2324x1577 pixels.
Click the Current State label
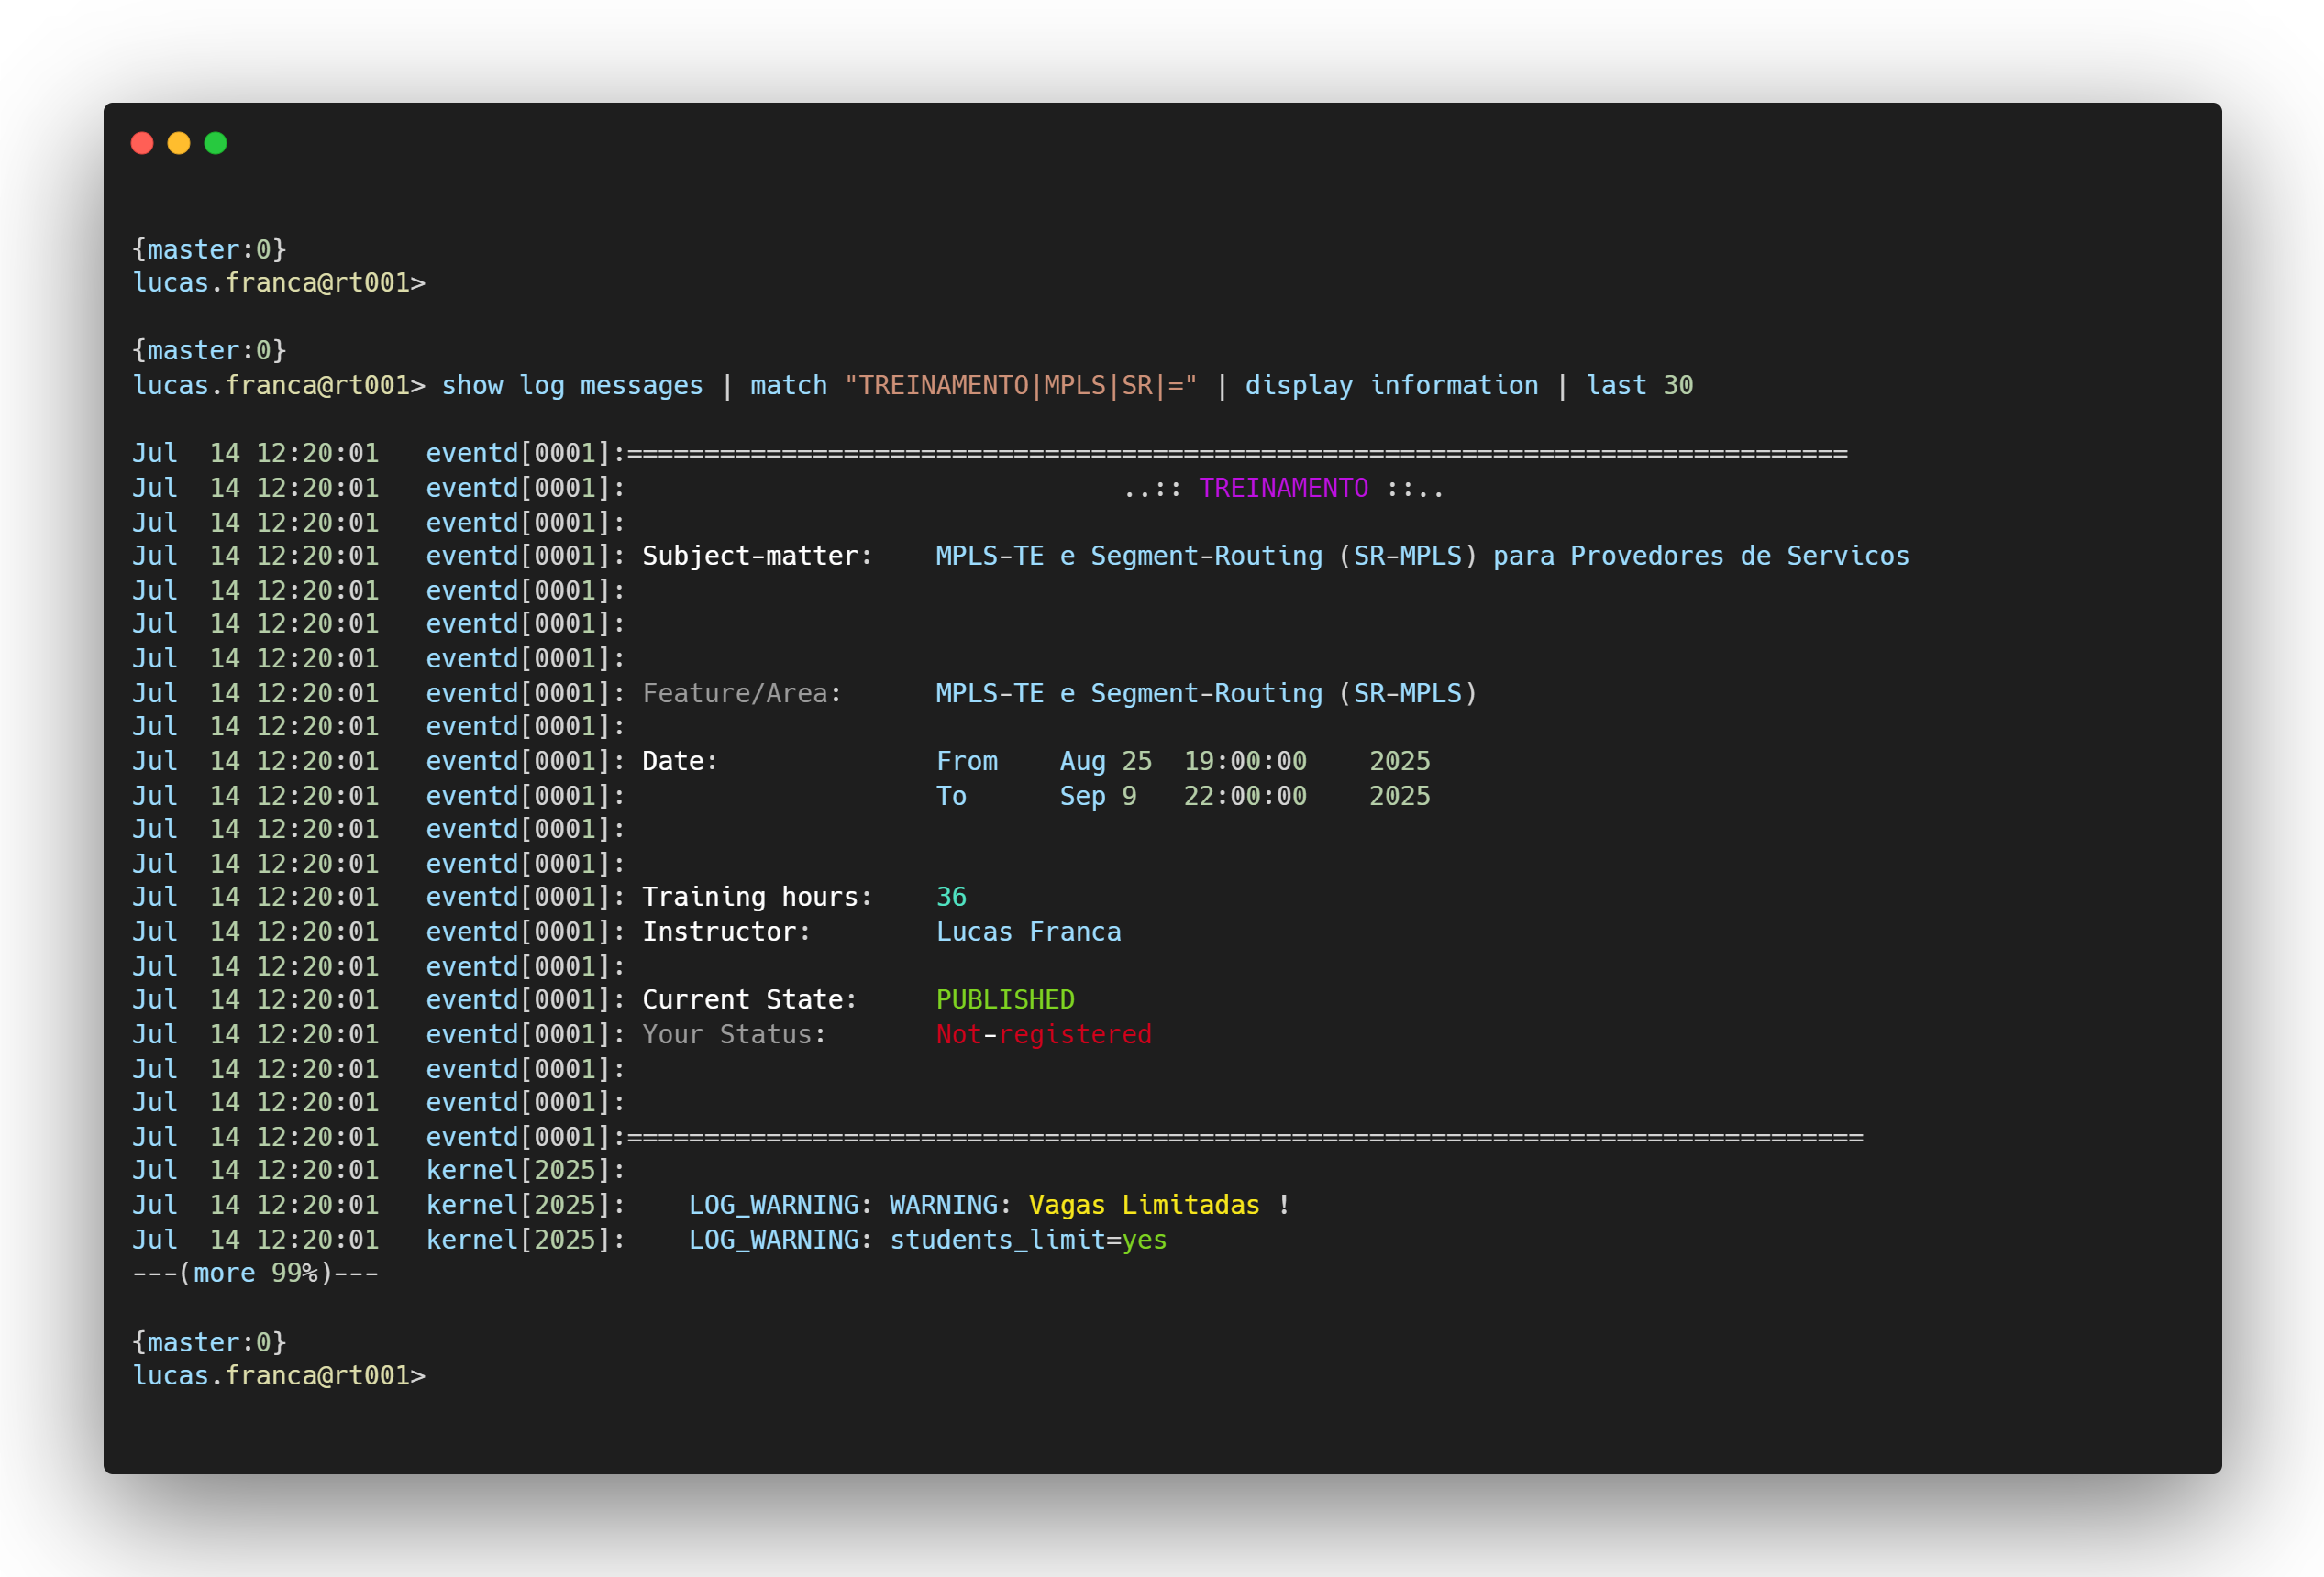coord(749,999)
